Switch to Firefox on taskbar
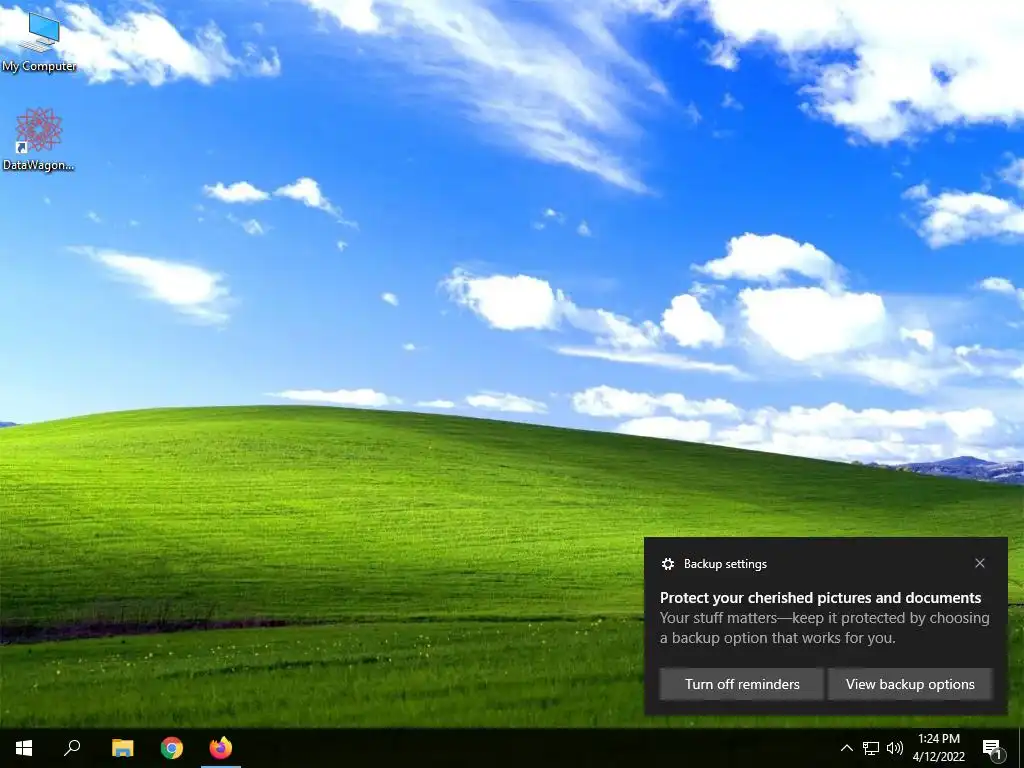 pyautogui.click(x=221, y=748)
